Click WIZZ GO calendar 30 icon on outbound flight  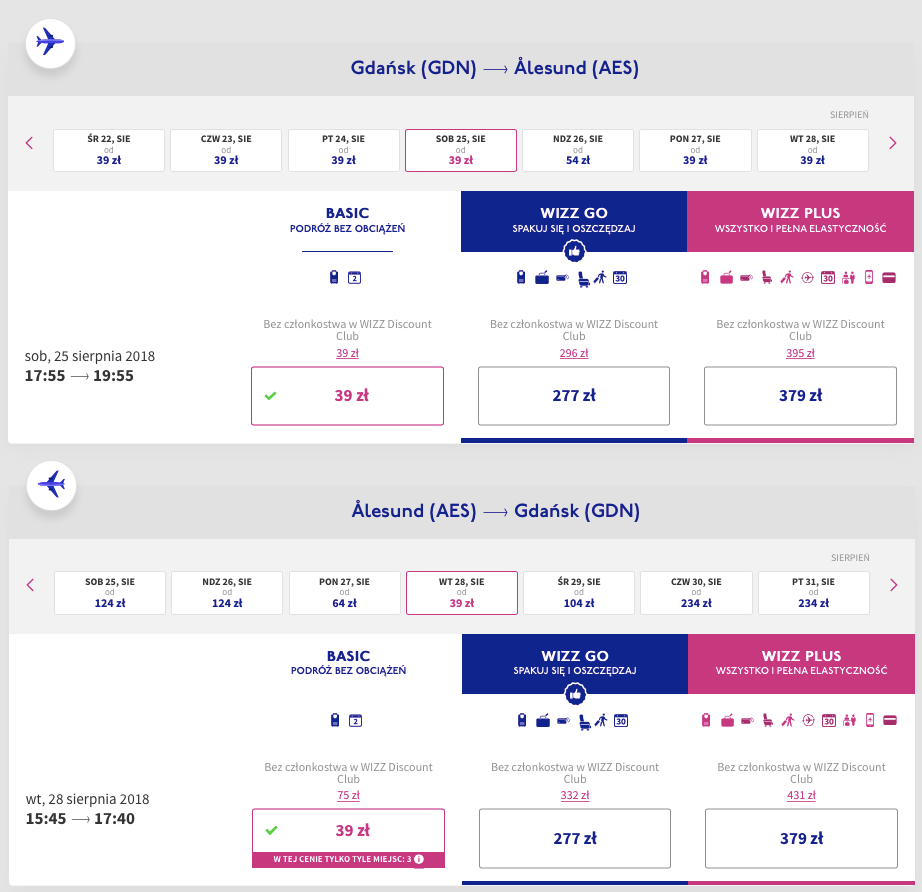(620, 278)
